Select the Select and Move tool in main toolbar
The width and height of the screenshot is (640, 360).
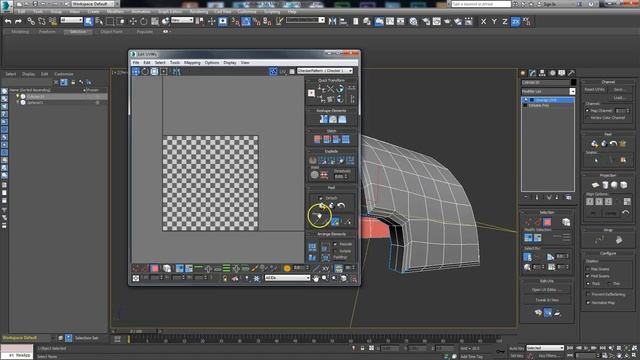[133, 21]
